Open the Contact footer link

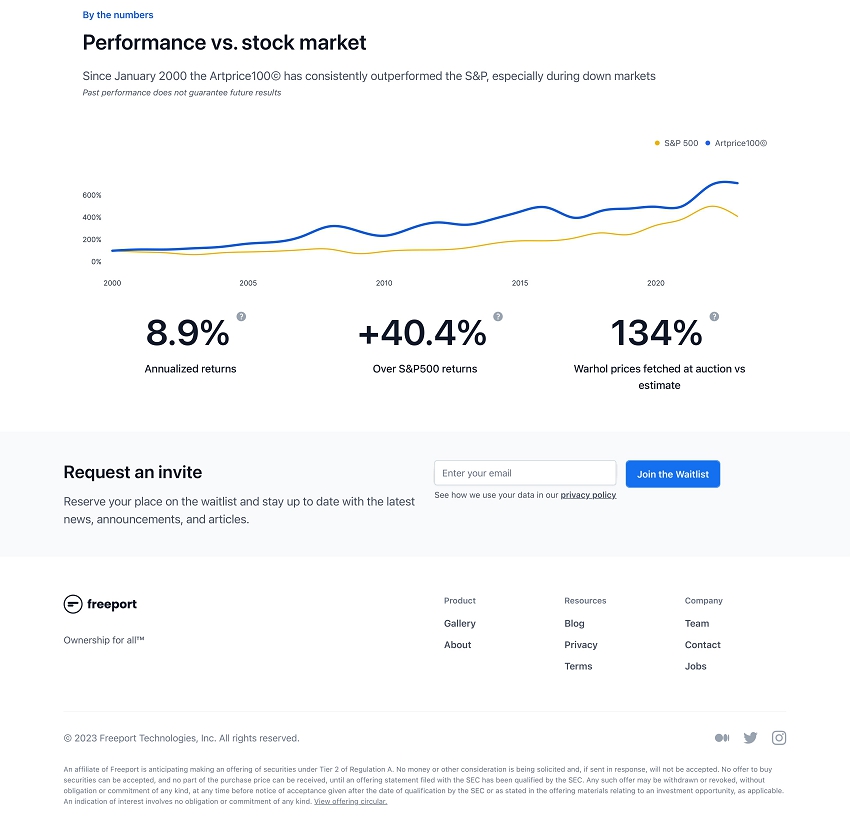pyautogui.click(x=703, y=645)
